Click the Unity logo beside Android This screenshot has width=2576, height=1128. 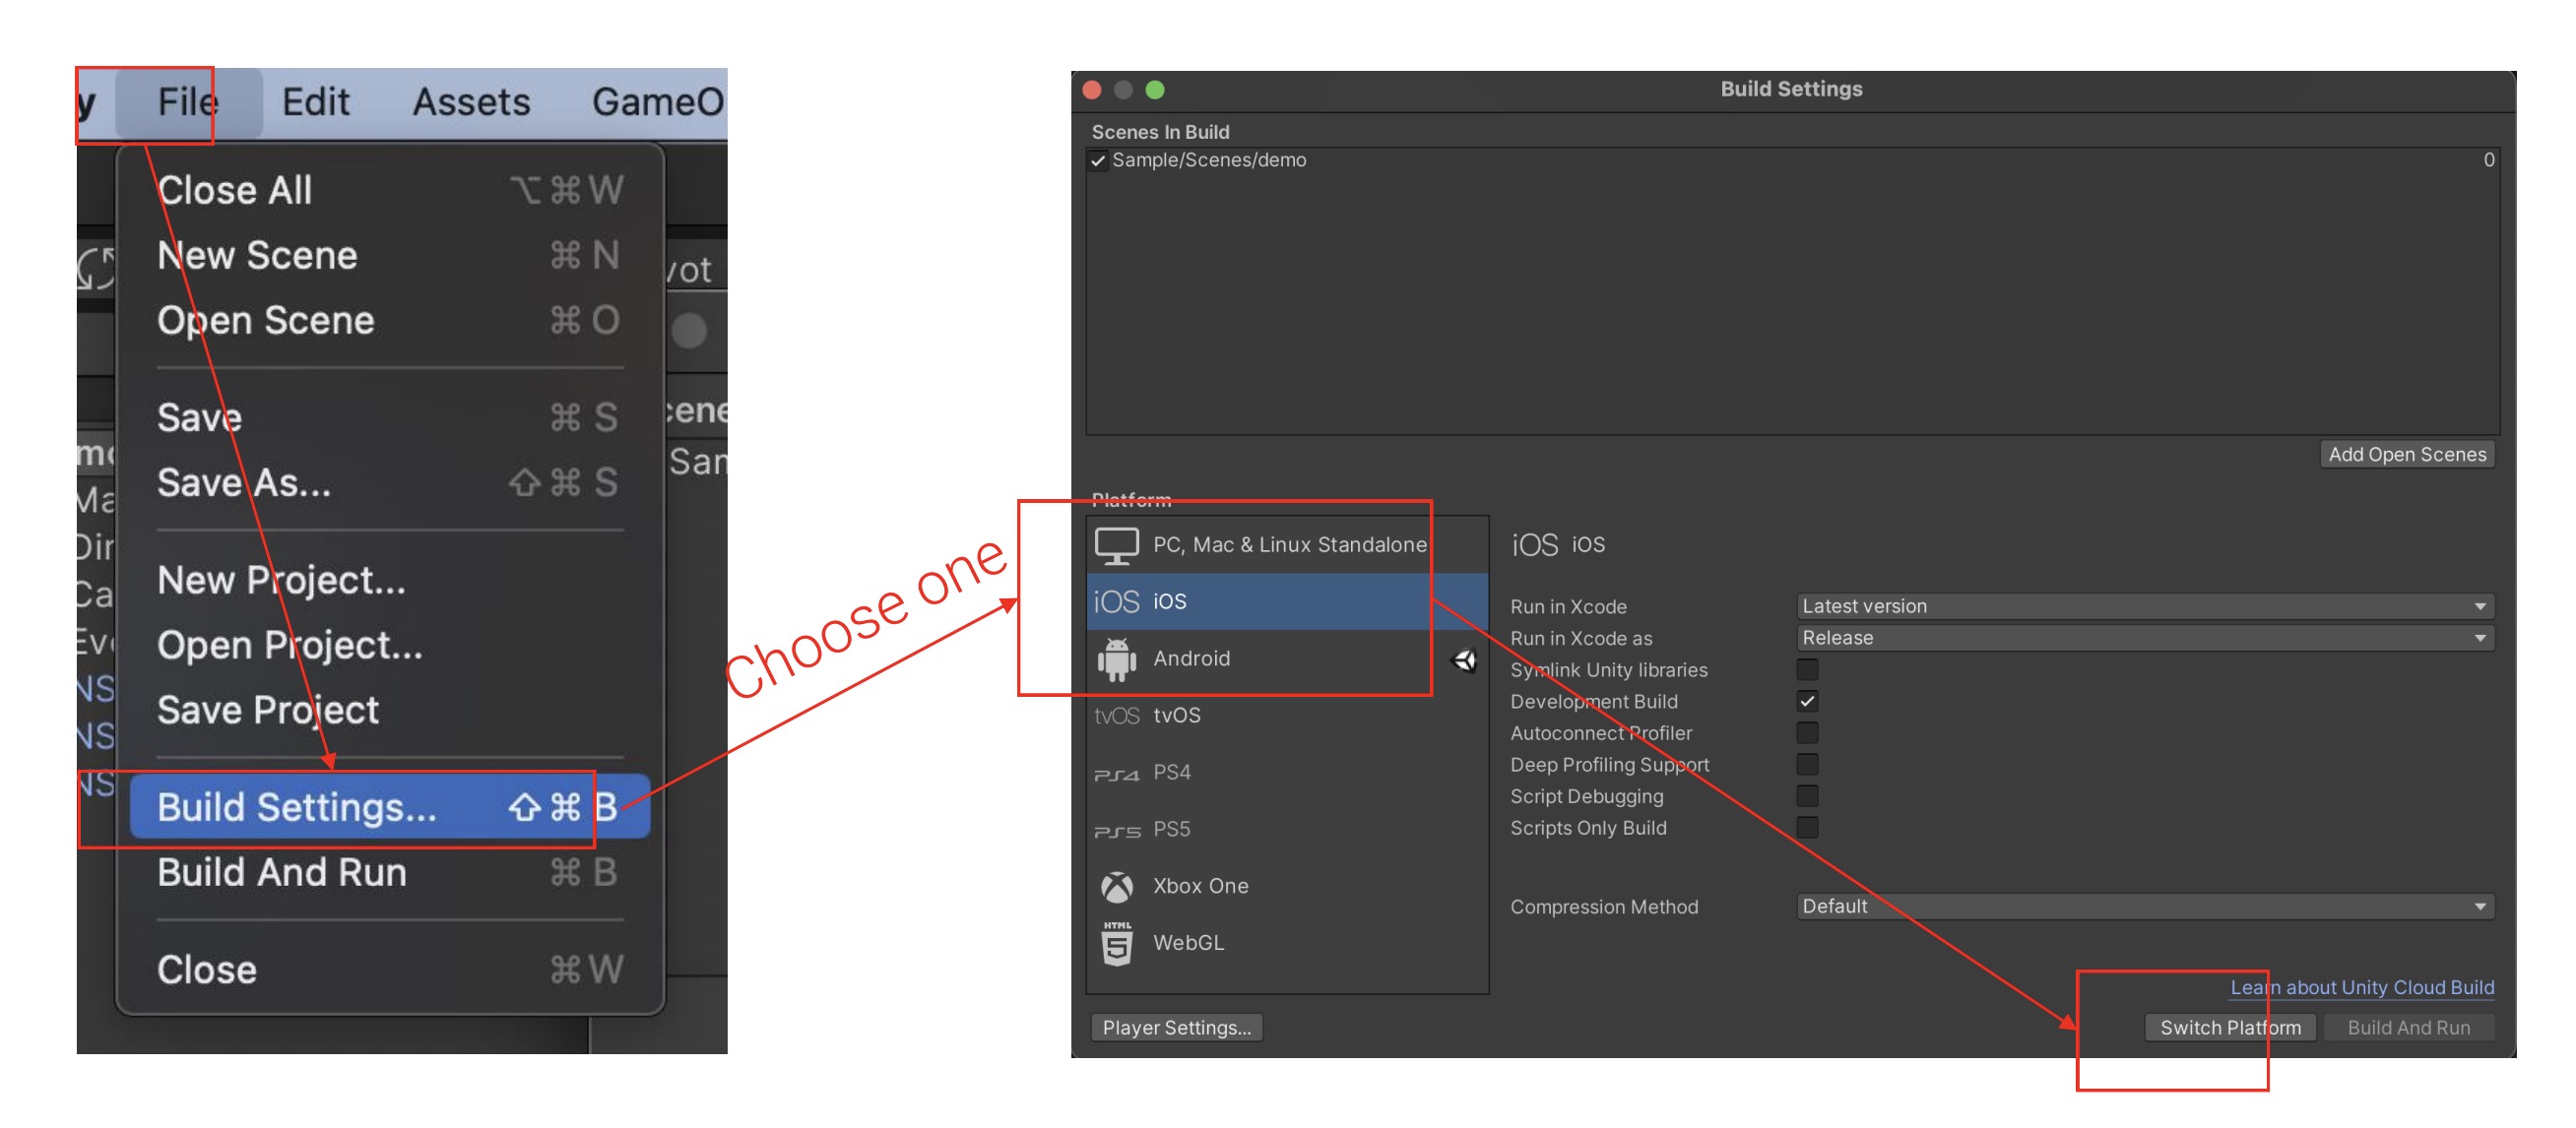pos(1465,660)
